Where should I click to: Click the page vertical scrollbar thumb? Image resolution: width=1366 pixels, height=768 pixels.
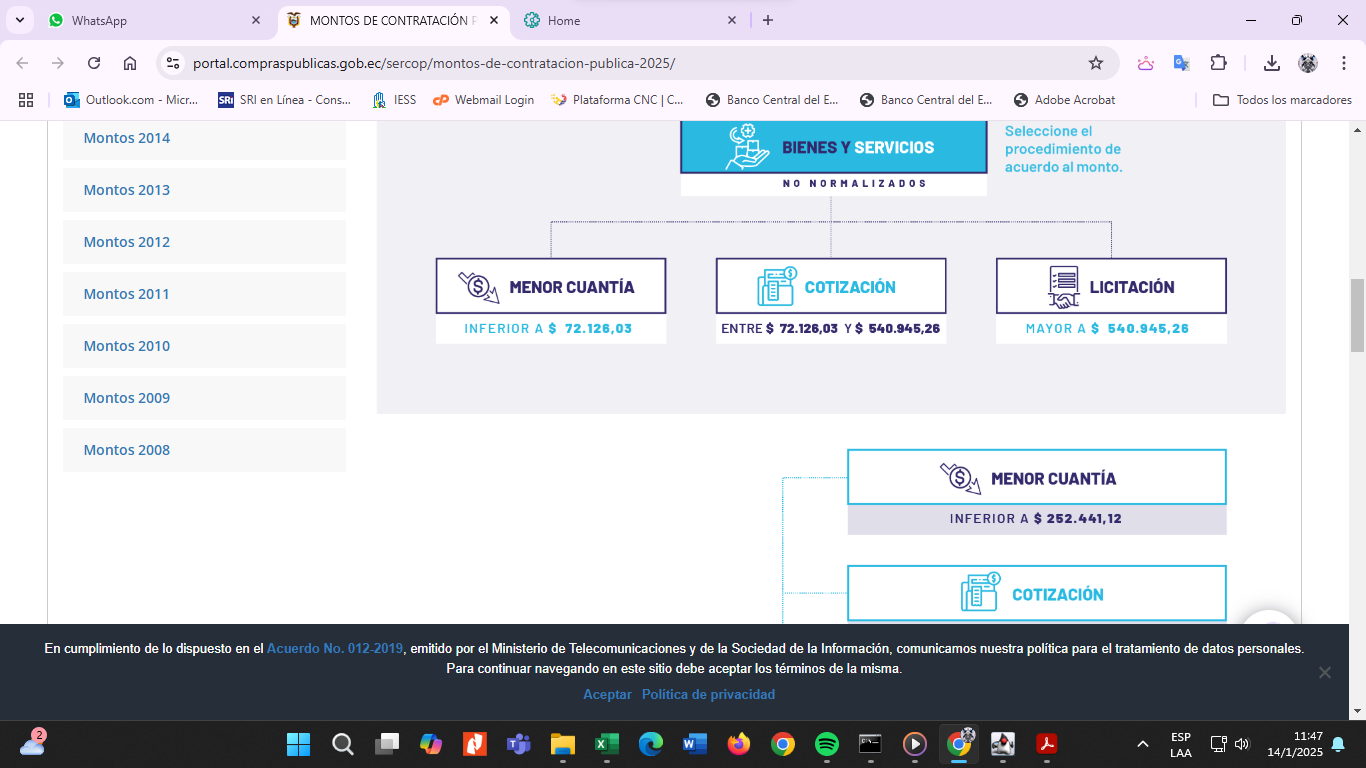click(1357, 315)
